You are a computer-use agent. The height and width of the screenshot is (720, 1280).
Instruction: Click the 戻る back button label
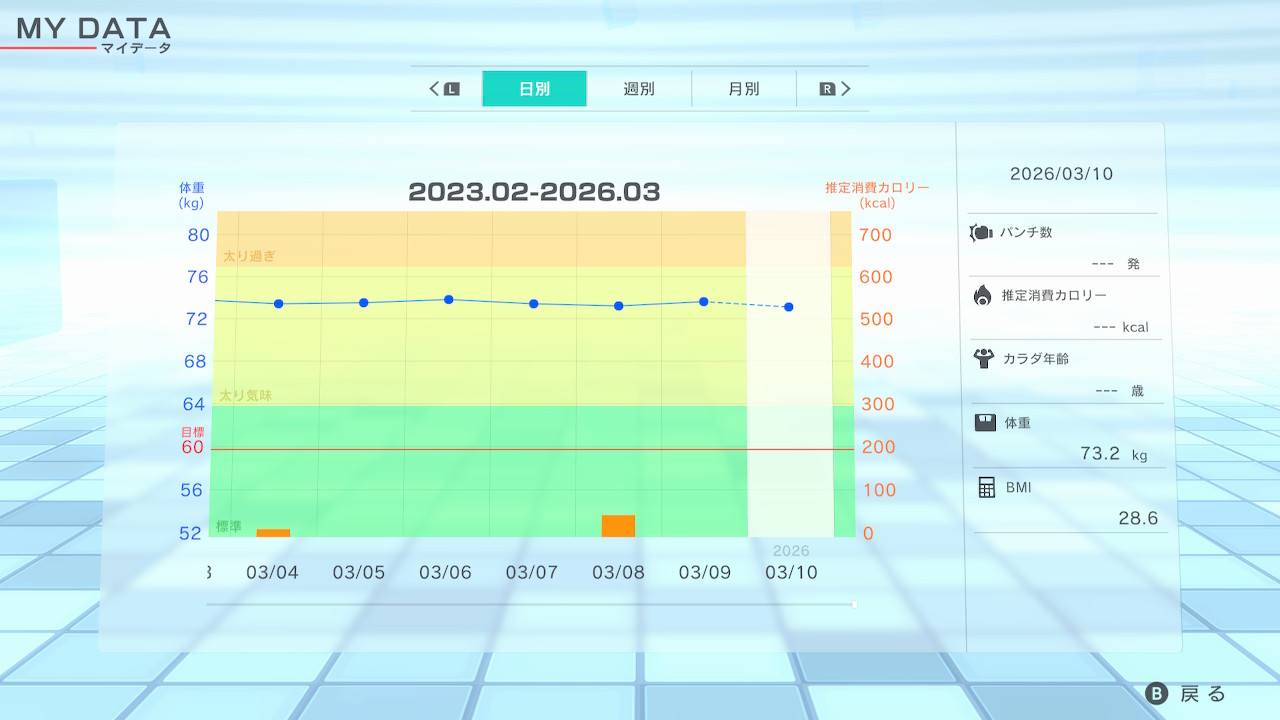point(1202,694)
